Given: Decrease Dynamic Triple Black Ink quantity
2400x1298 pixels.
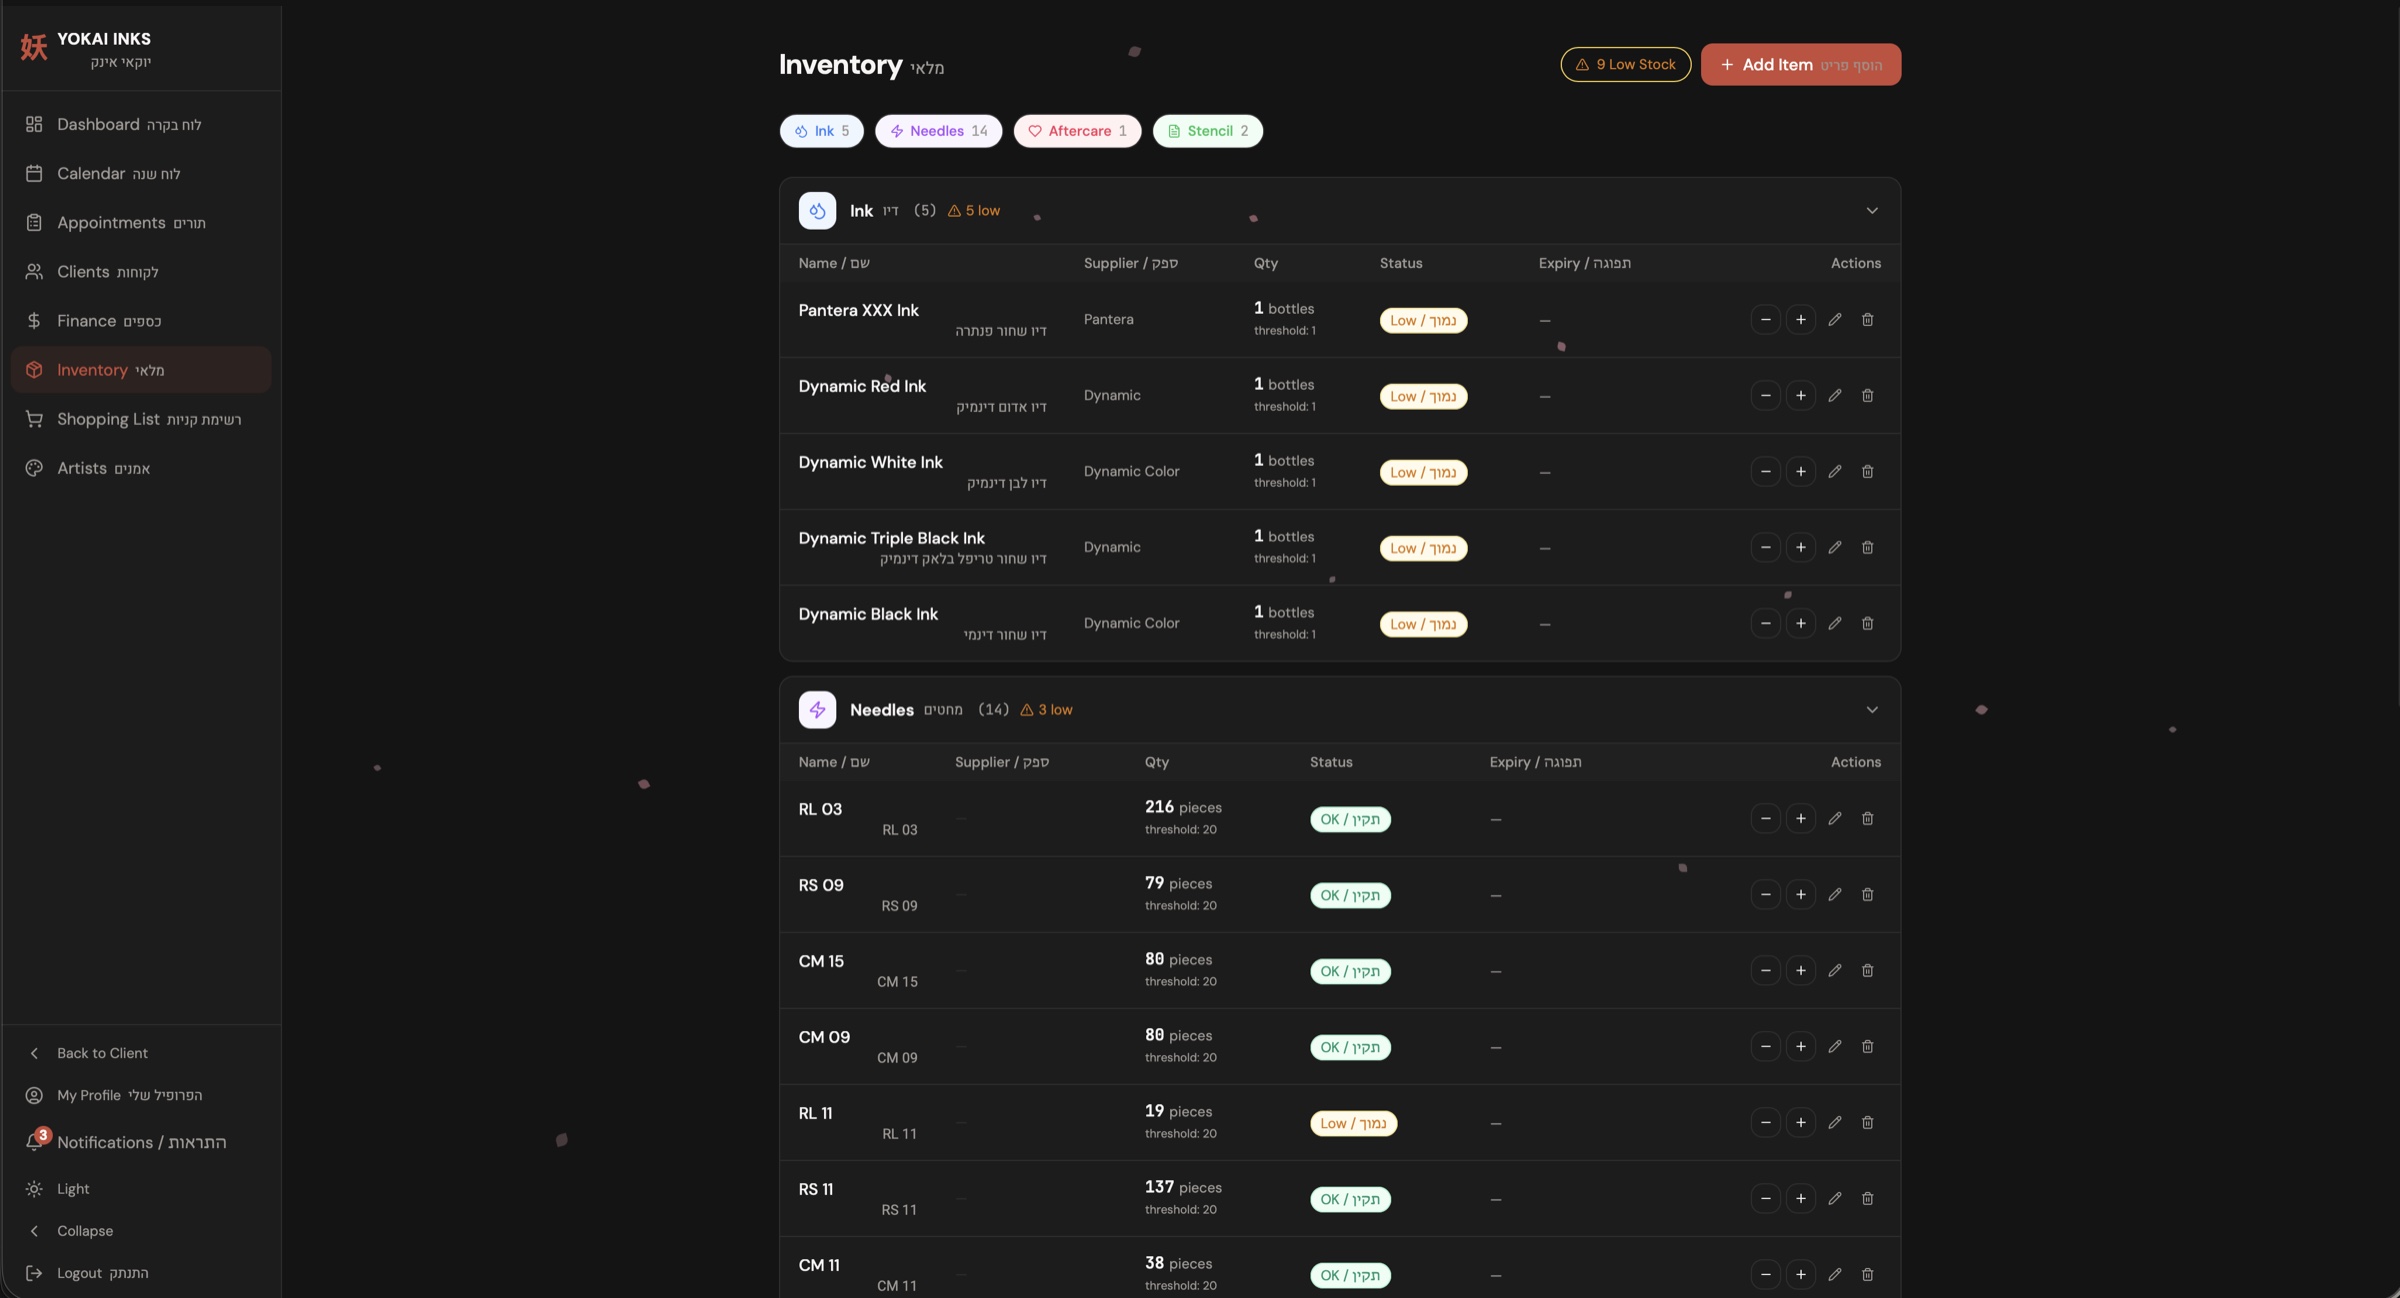Looking at the screenshot, I should click(x=1765, y=548).
